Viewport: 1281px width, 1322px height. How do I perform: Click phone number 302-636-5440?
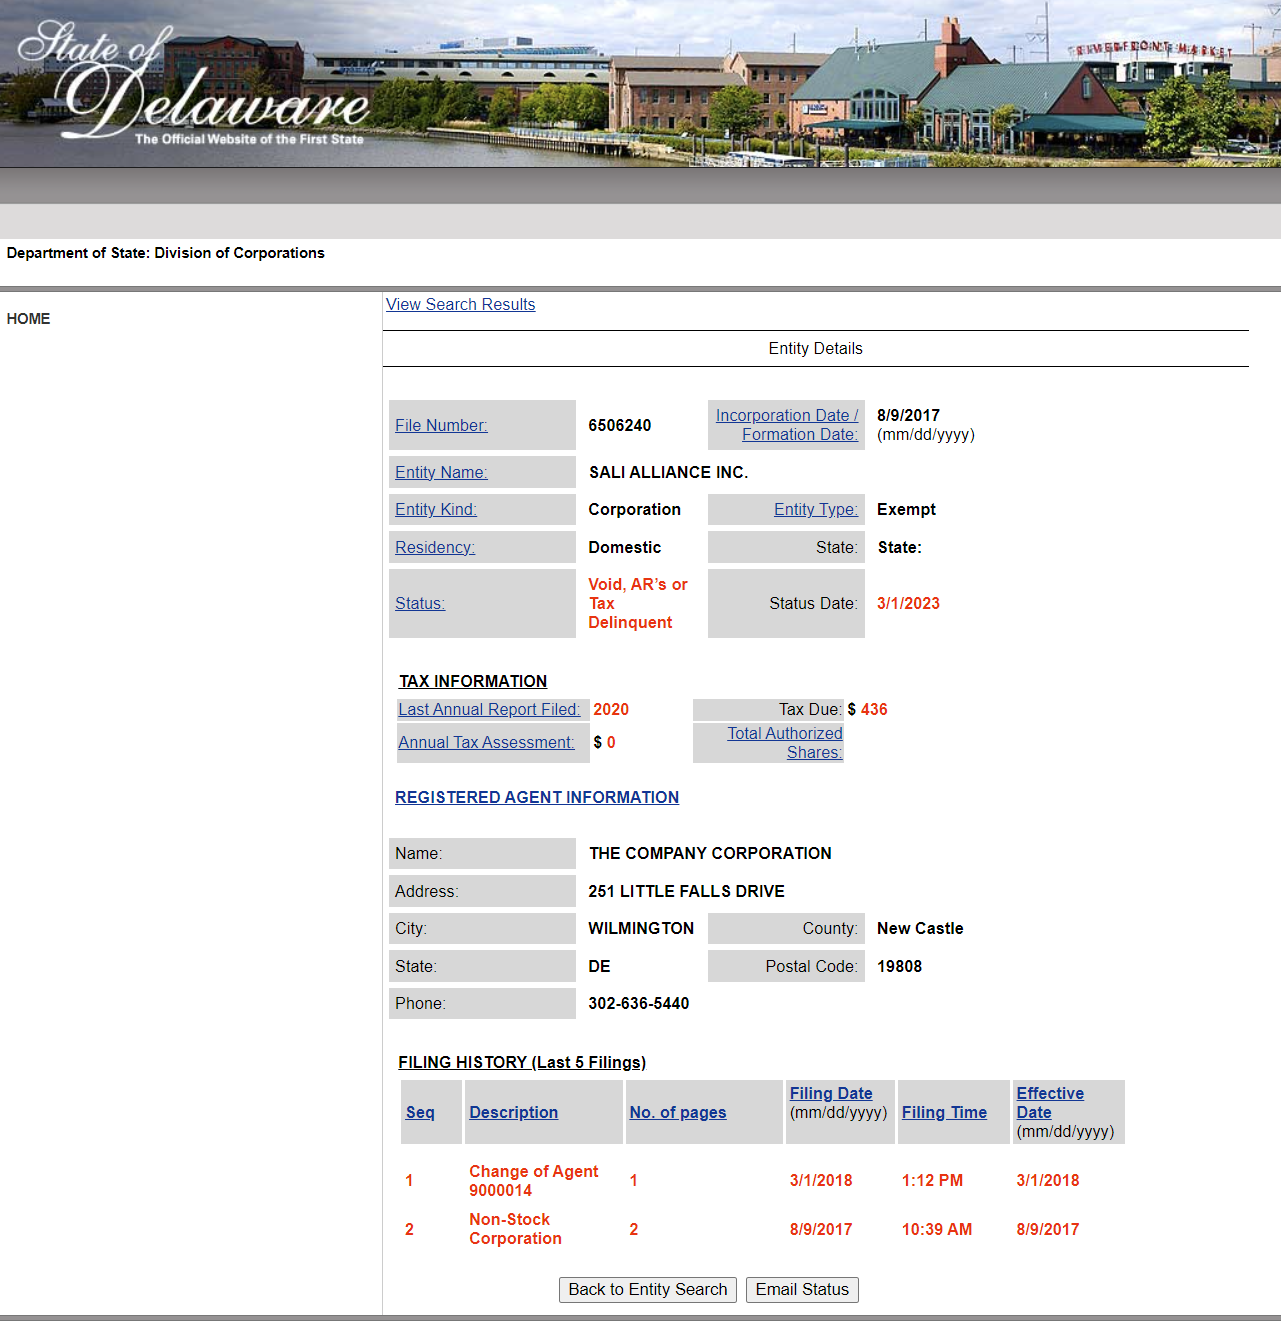[639, 1003]
